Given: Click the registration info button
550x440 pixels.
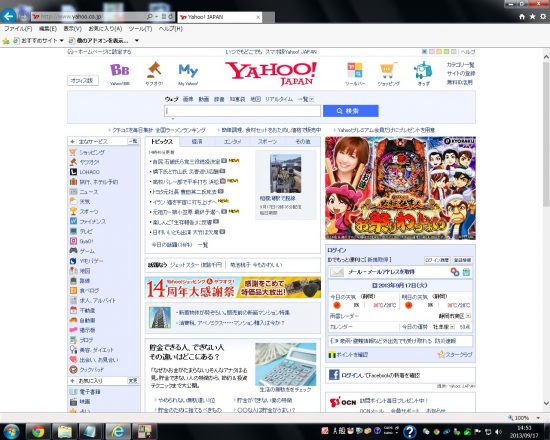Looking at the screenshot, I should click(x=462, y=260).
